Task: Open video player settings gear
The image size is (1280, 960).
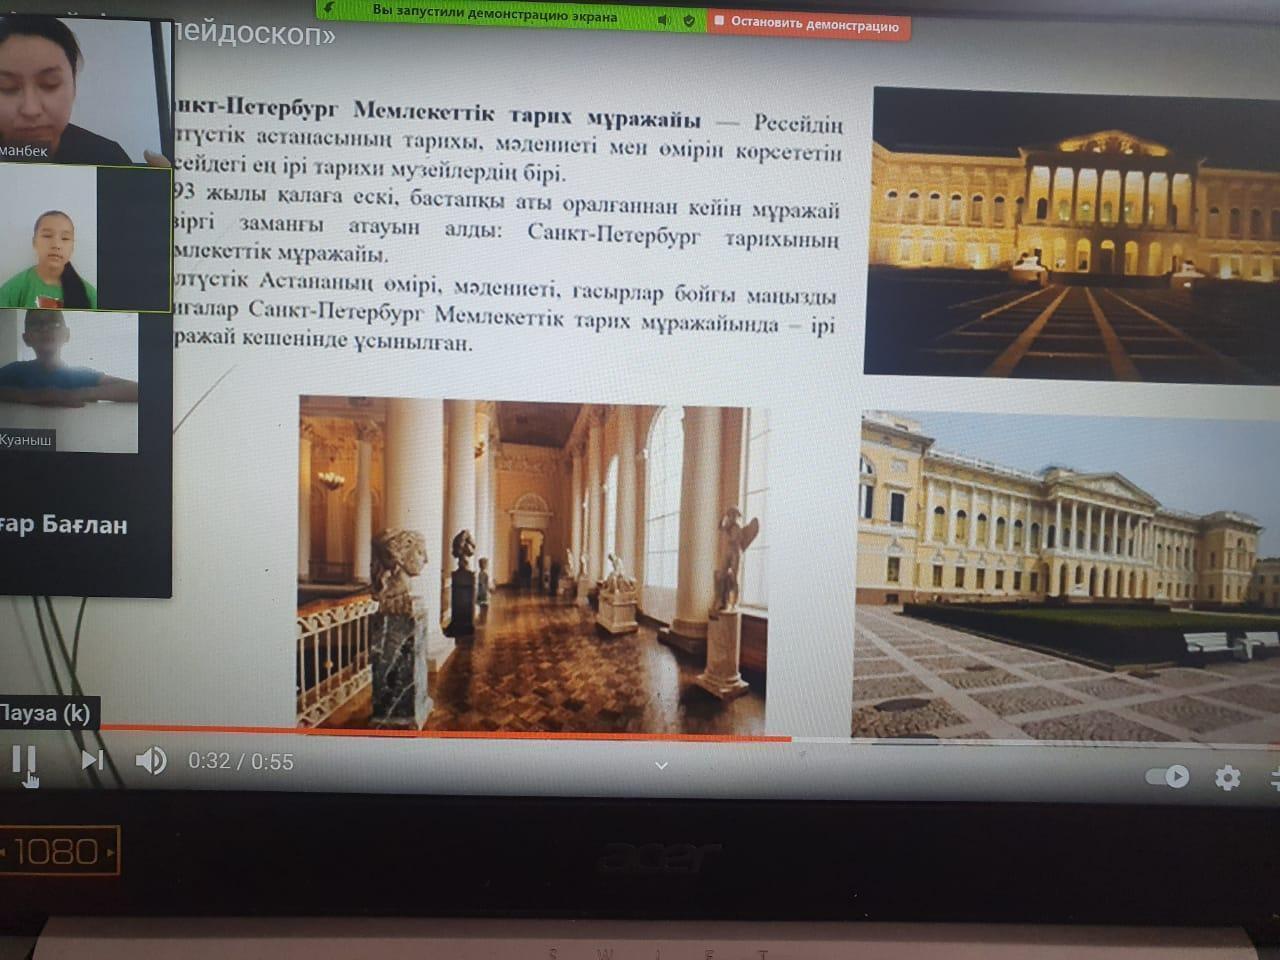Action: [x=1227, y=777]
